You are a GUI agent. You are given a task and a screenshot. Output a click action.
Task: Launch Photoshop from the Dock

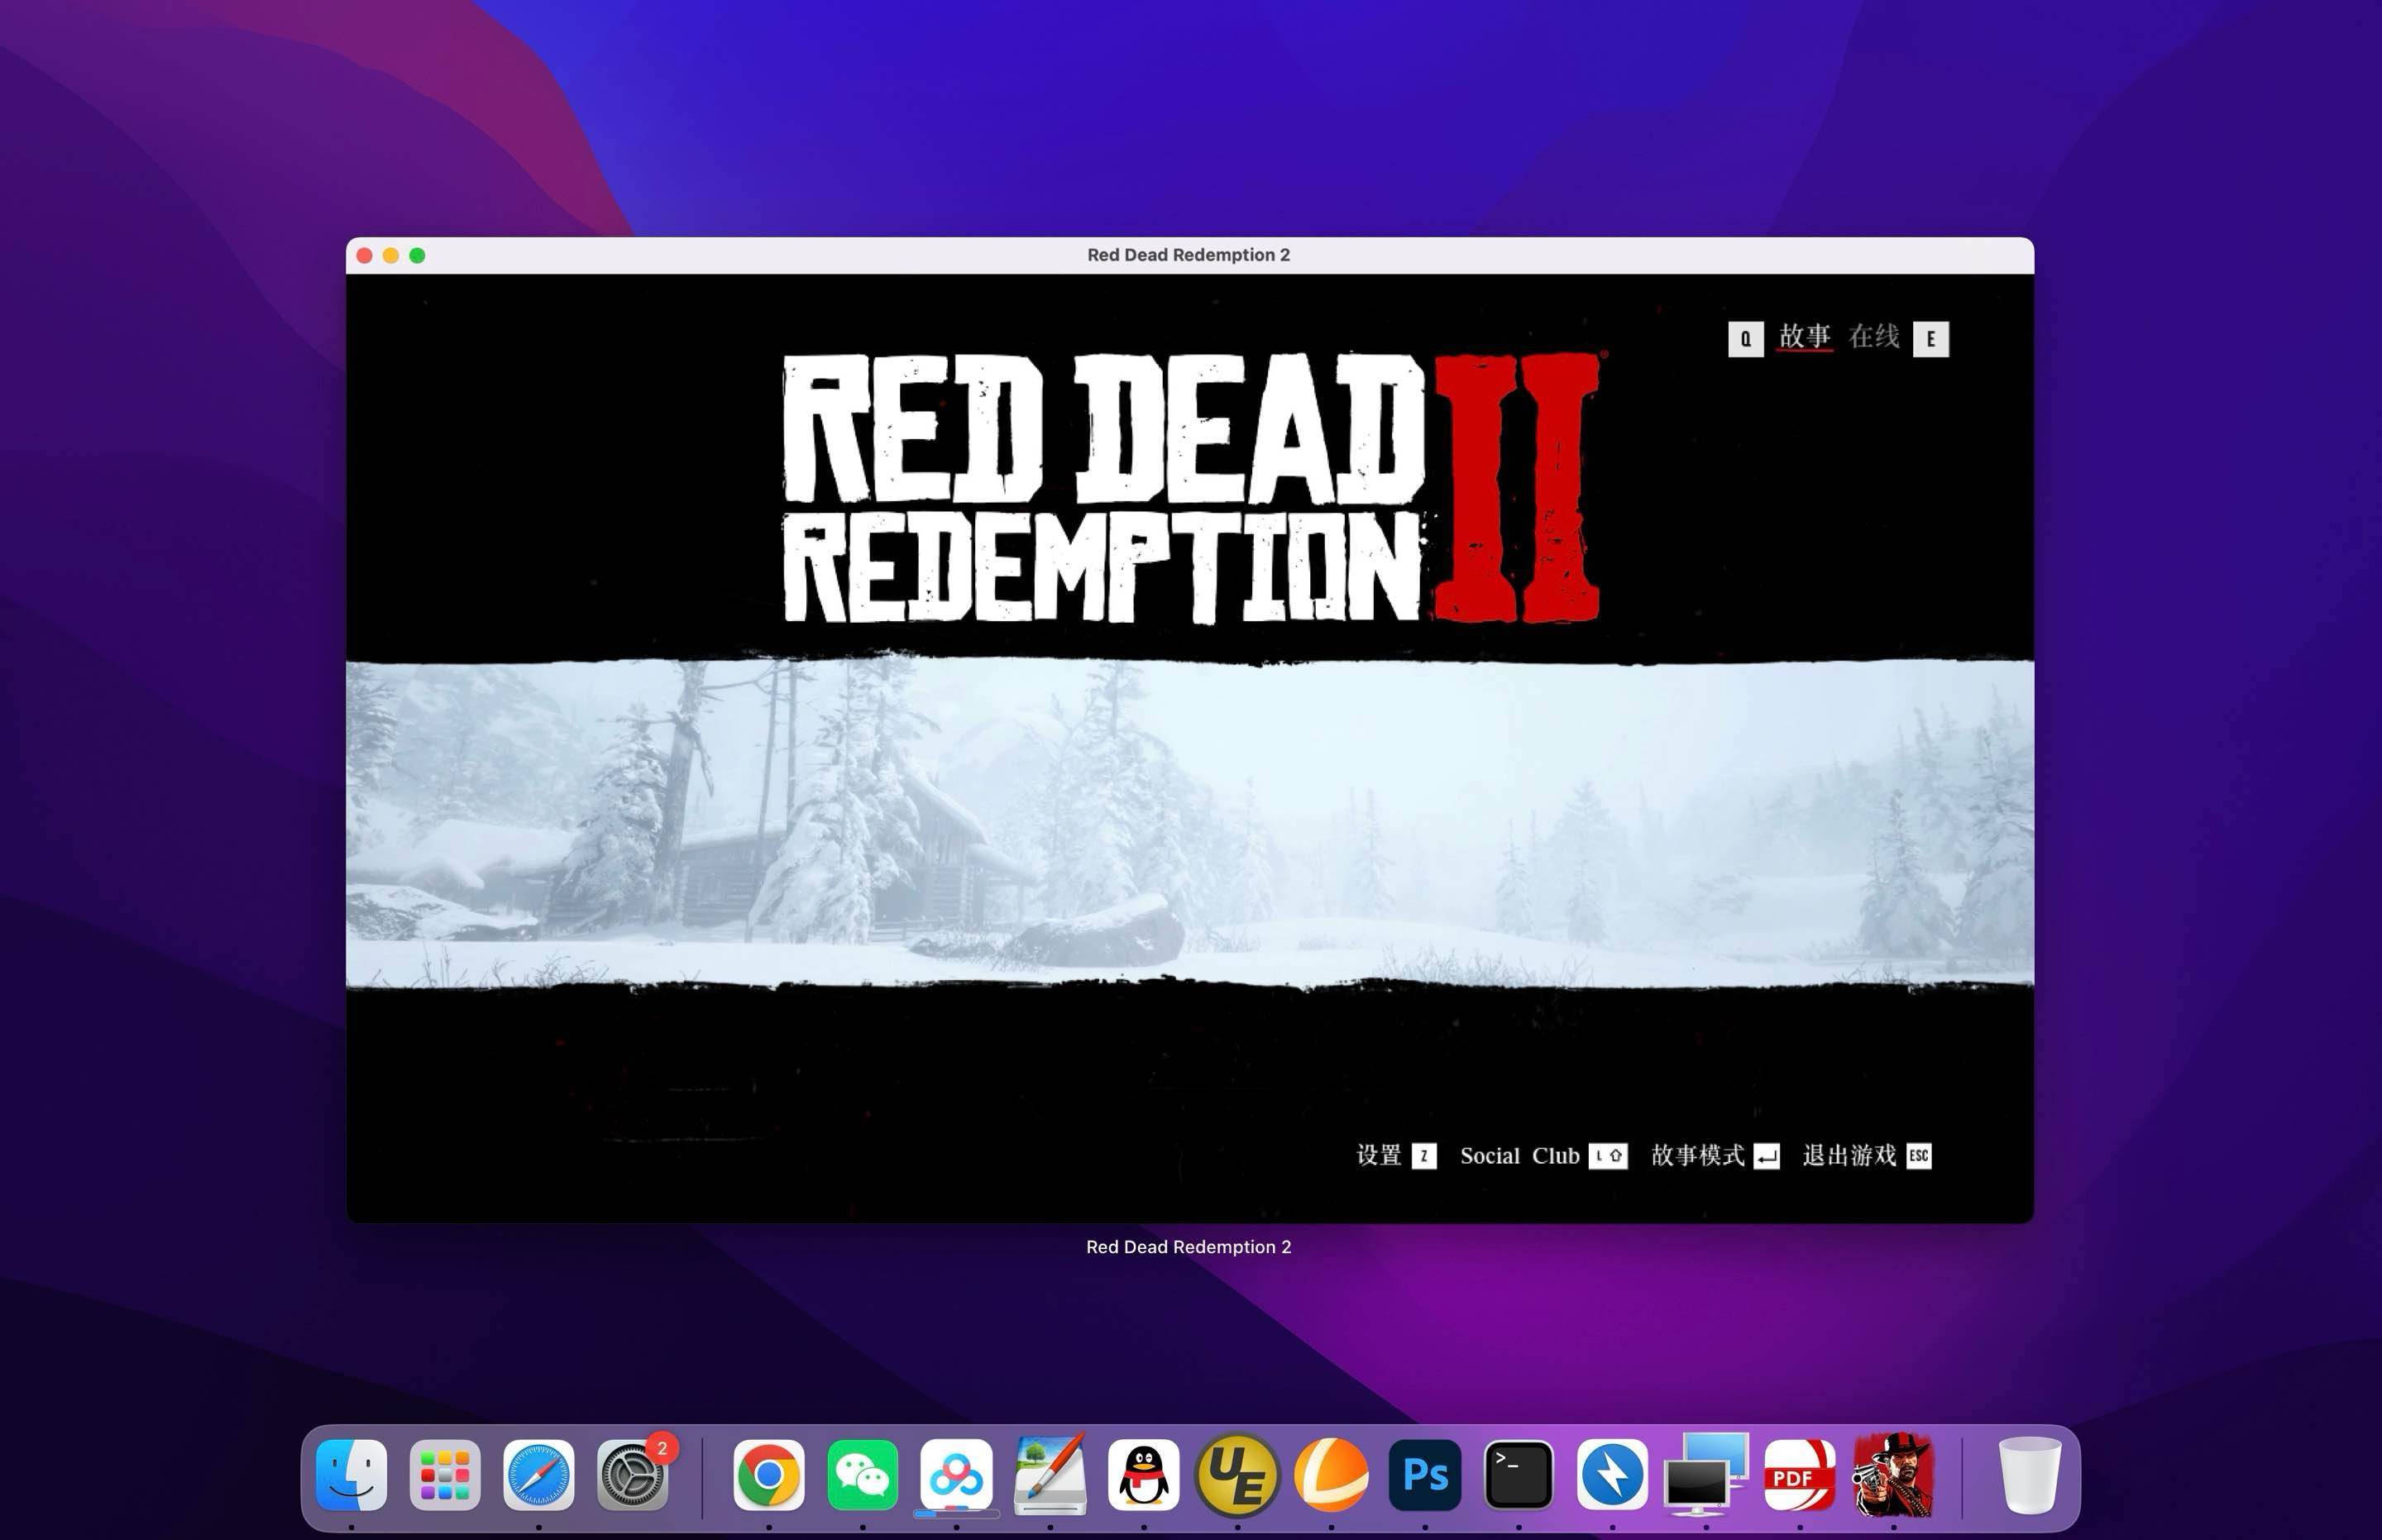pos(1425,1475)
